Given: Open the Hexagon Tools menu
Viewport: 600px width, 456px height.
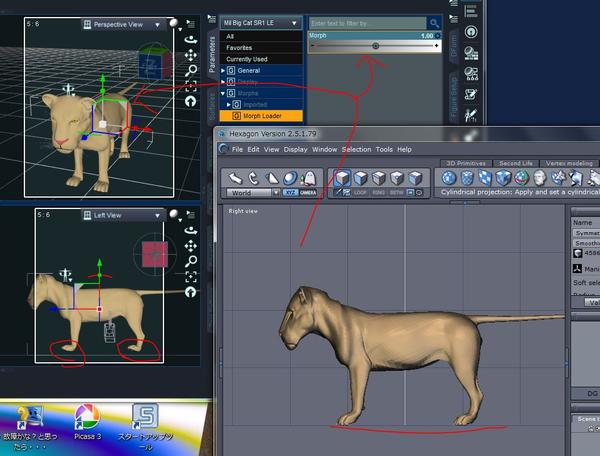Looking at the screenshot, I should [x=384, y=149].
